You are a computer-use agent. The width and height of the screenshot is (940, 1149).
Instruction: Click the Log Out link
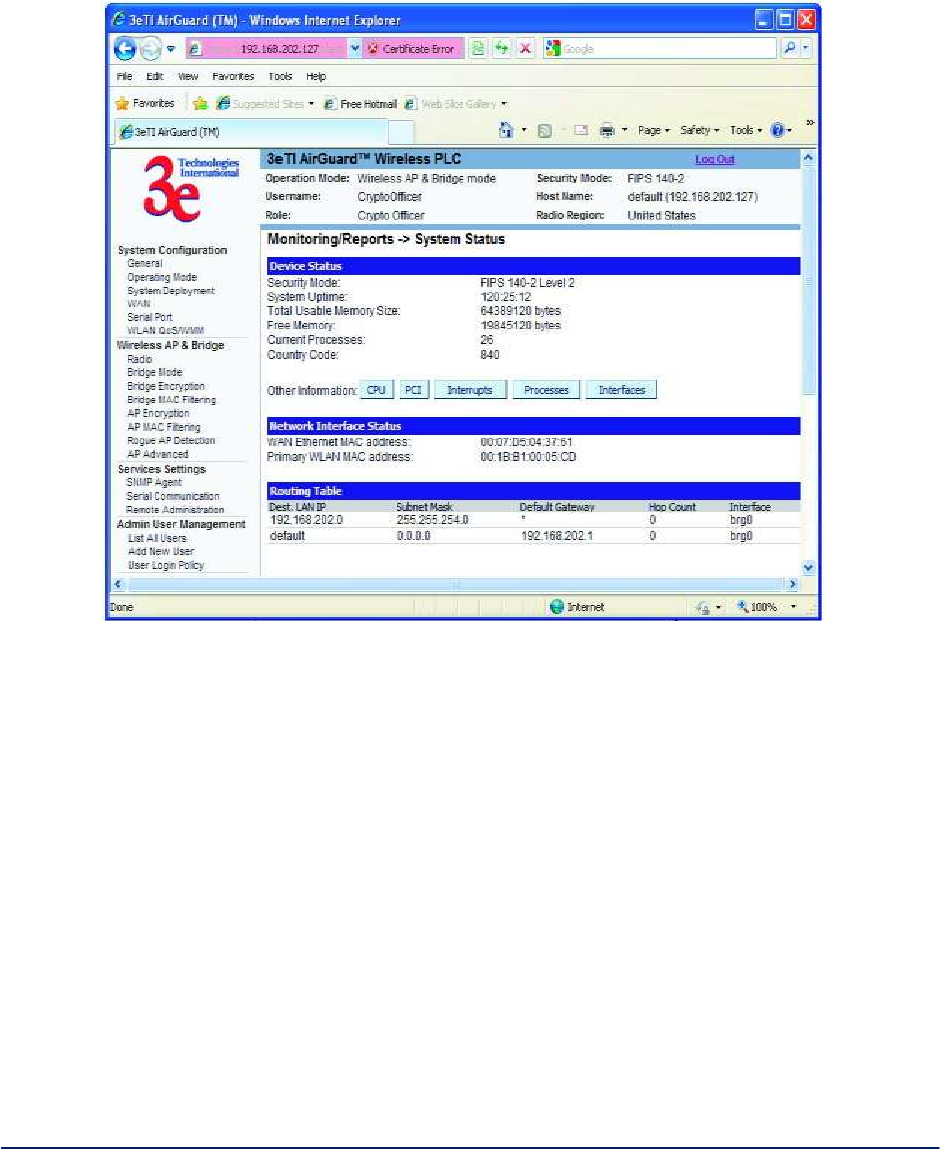click(x=714, y=159)
